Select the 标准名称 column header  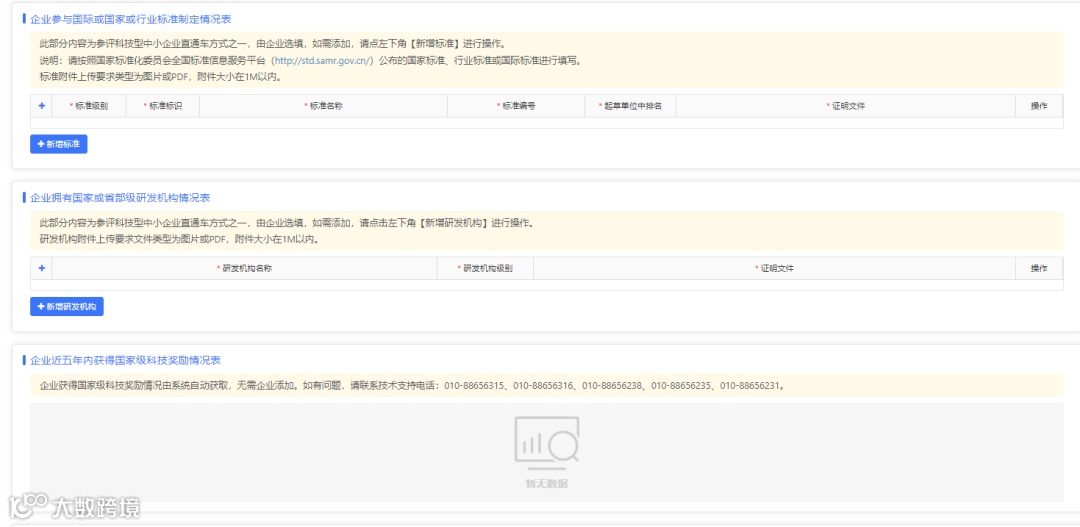tap(324, 106)
